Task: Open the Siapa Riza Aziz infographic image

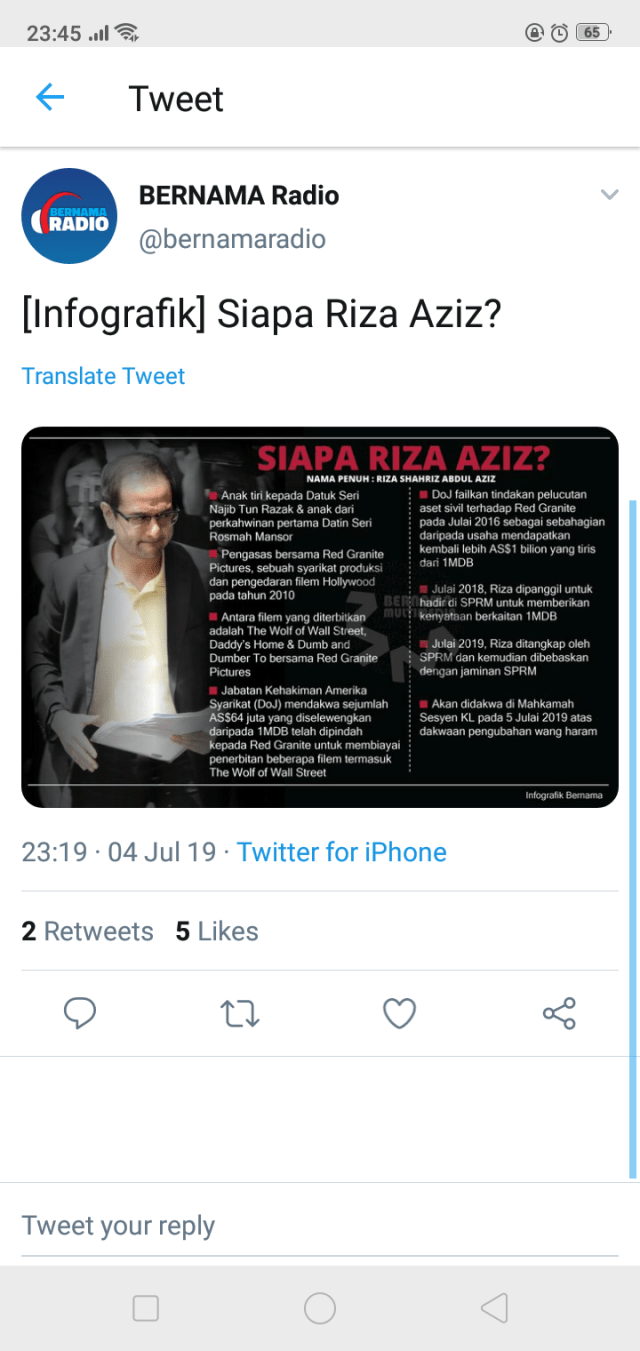Action: click(320, 617)
